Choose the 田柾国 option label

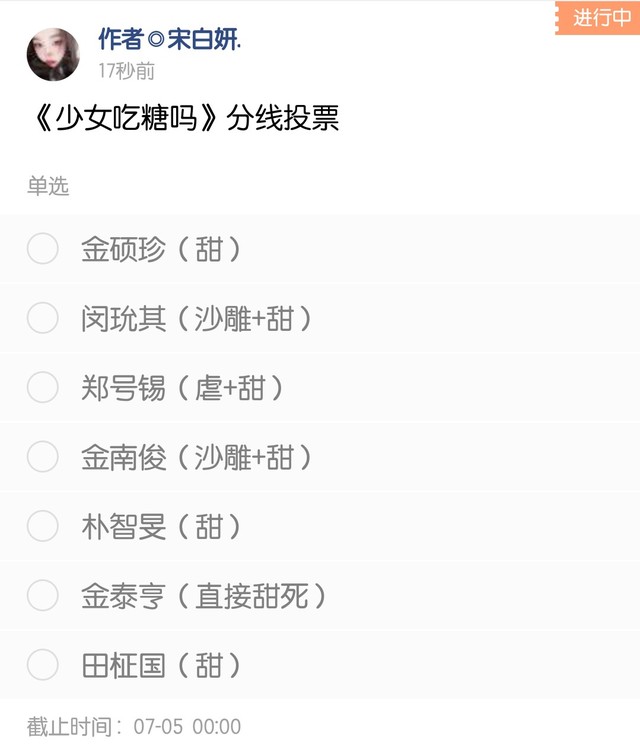coord(161,665)
